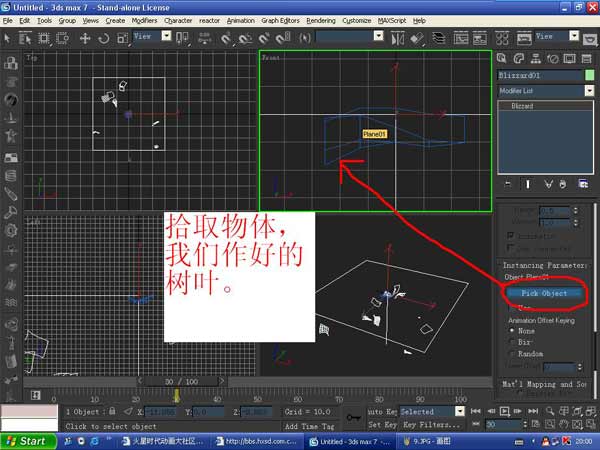Toggle the Auto Key button

click(382, 411)
